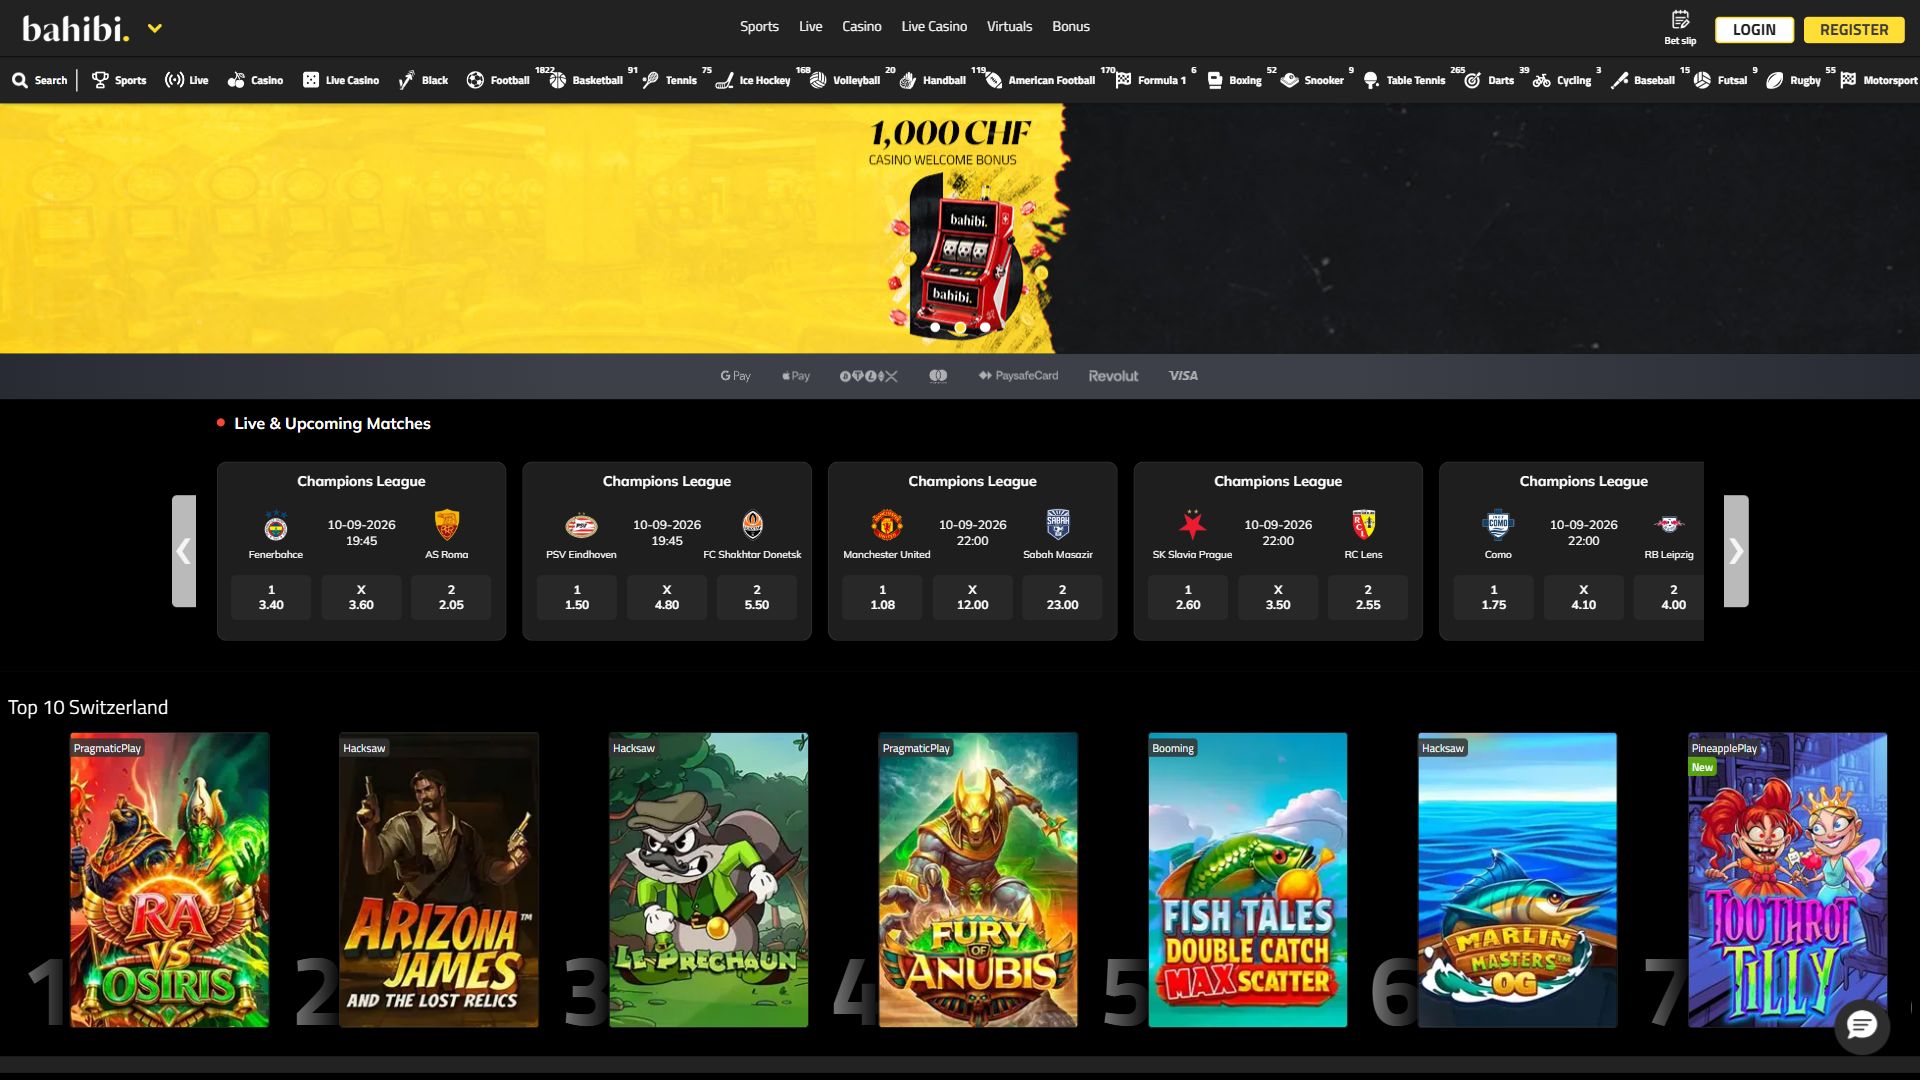Show previous matches with left arrow
This screenshot has width=1920, height=1080.
(x=184, y=551)
